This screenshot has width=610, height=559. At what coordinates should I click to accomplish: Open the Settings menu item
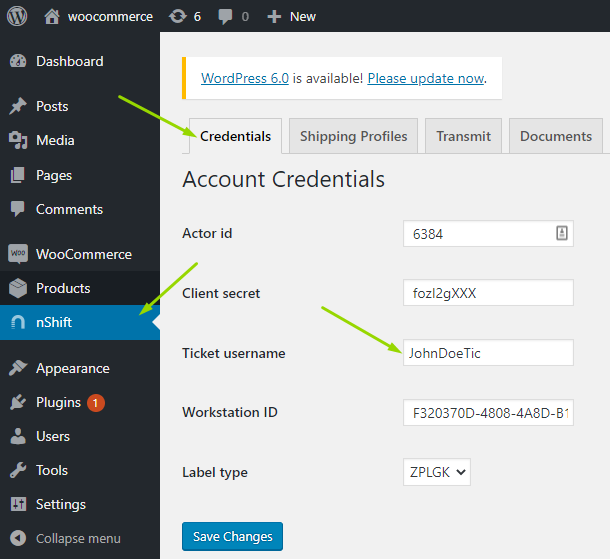tap(80, 504)
